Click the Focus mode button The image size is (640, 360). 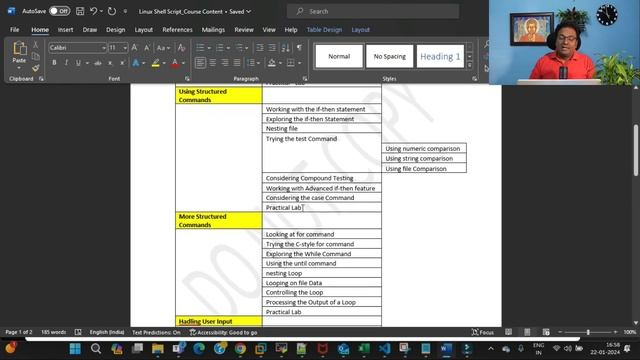coord(482,332)
